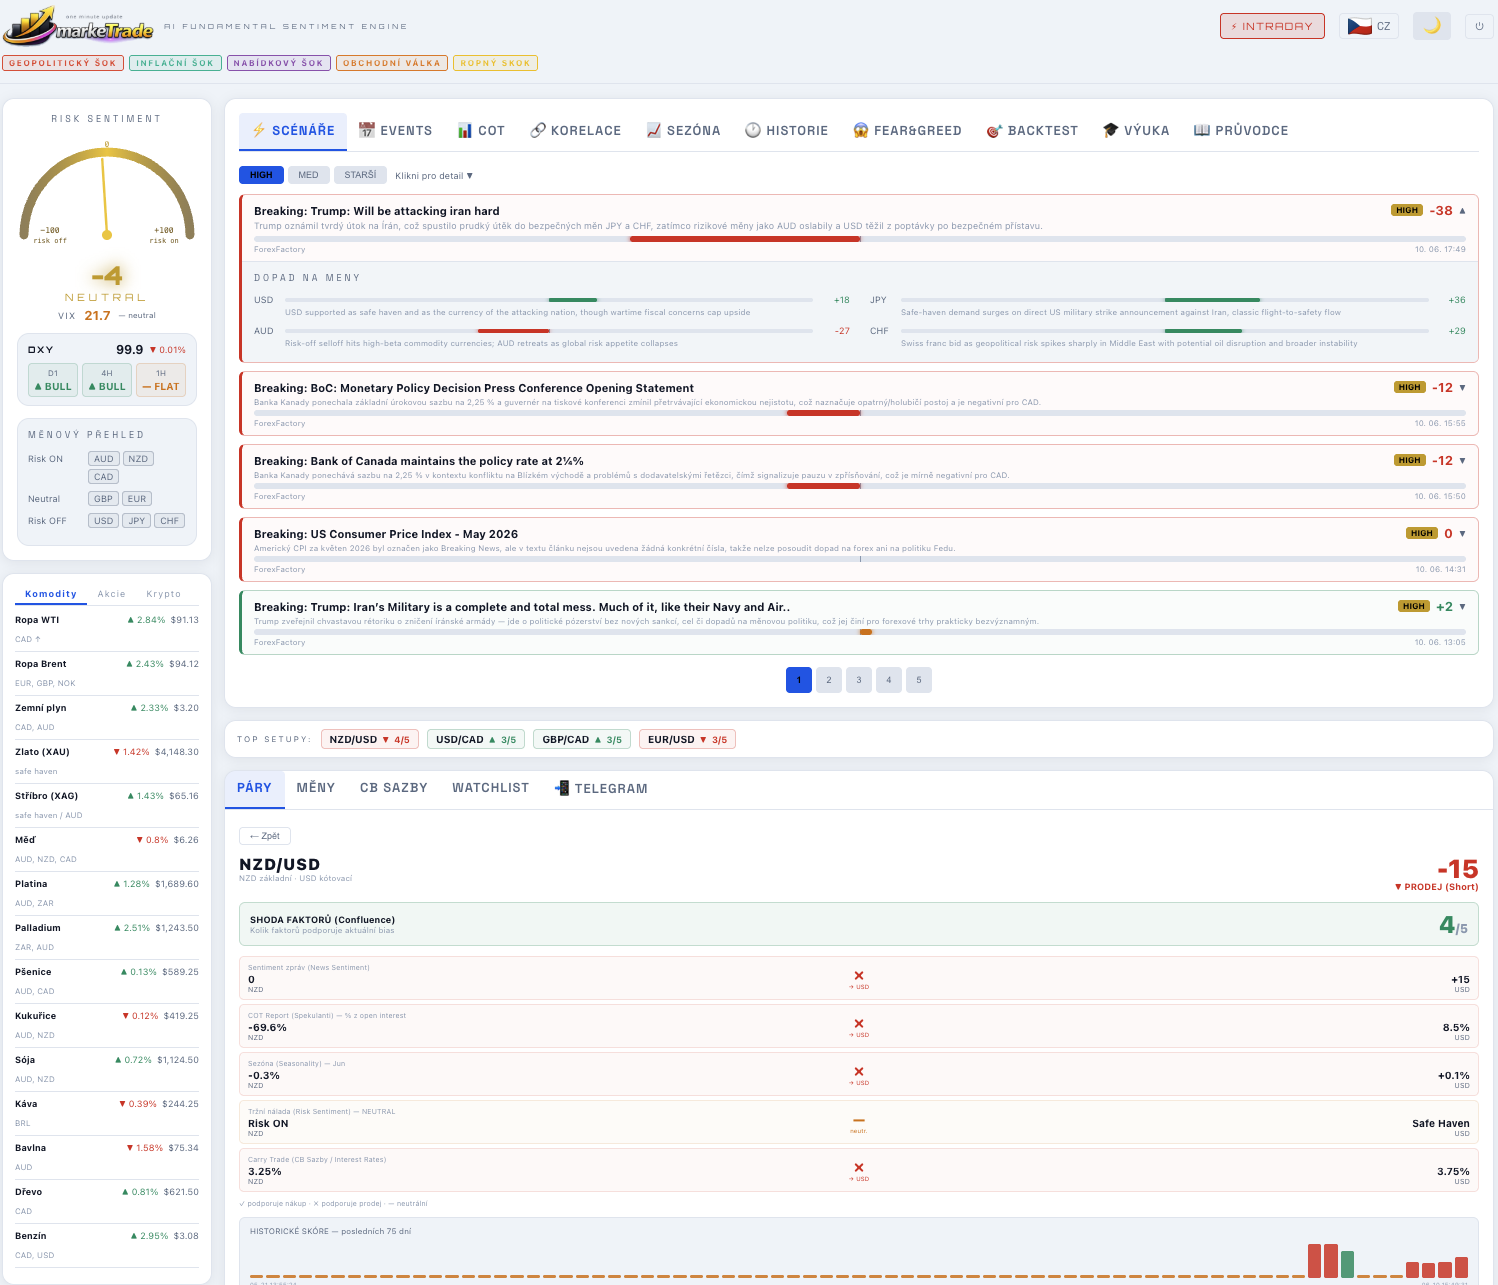Viewport: 1498px width, 1285px height.
Task: Expand BoC Press Conference news item
Action: [859, 402]
